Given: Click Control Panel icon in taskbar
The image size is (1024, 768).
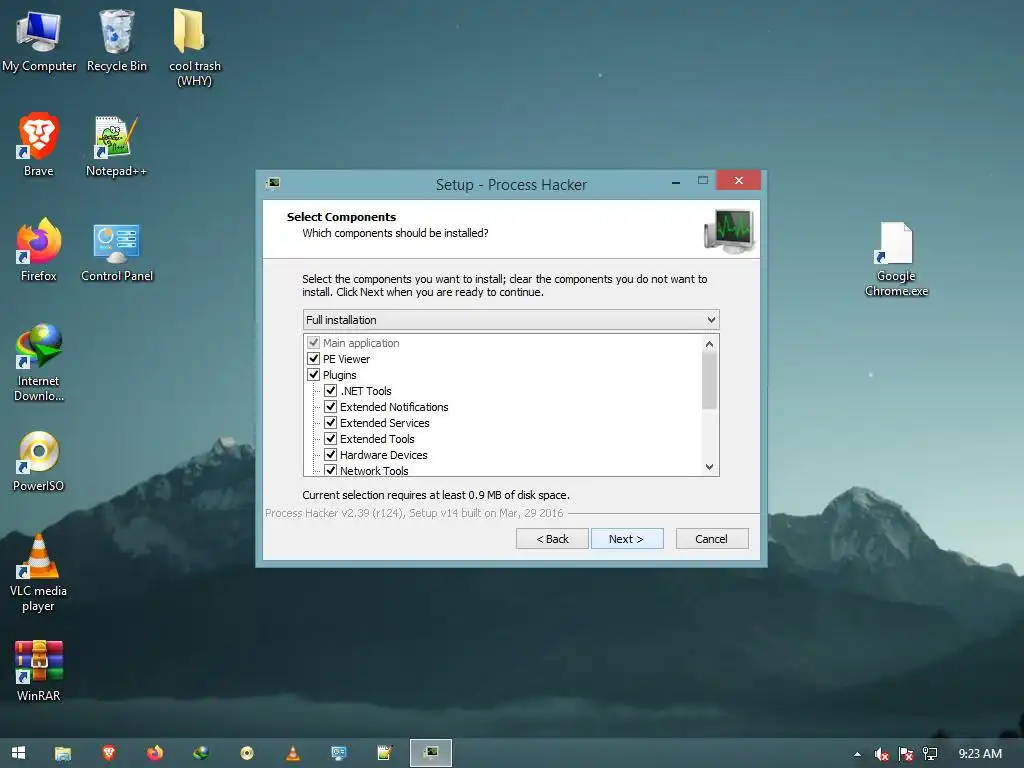Looking at the screenshot, I should (x=338, y=753).
